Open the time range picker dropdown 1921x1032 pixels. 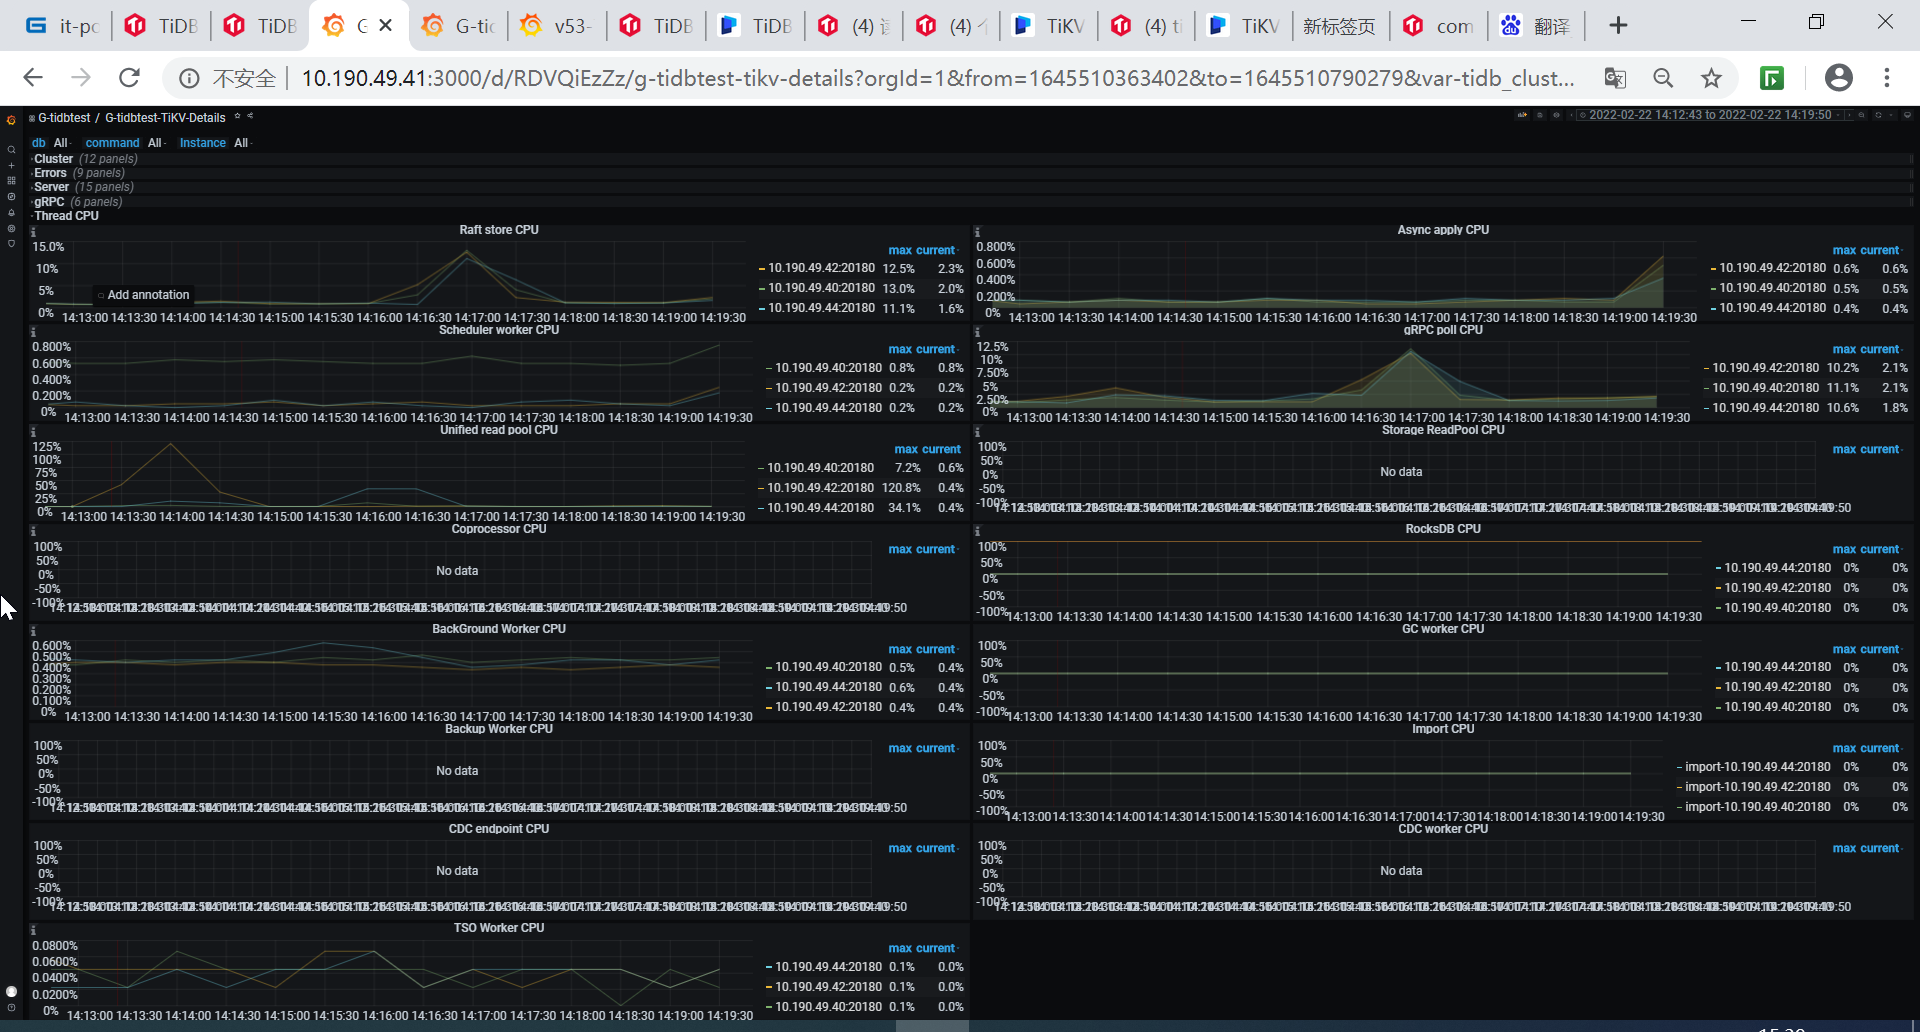click(1709, 115)
